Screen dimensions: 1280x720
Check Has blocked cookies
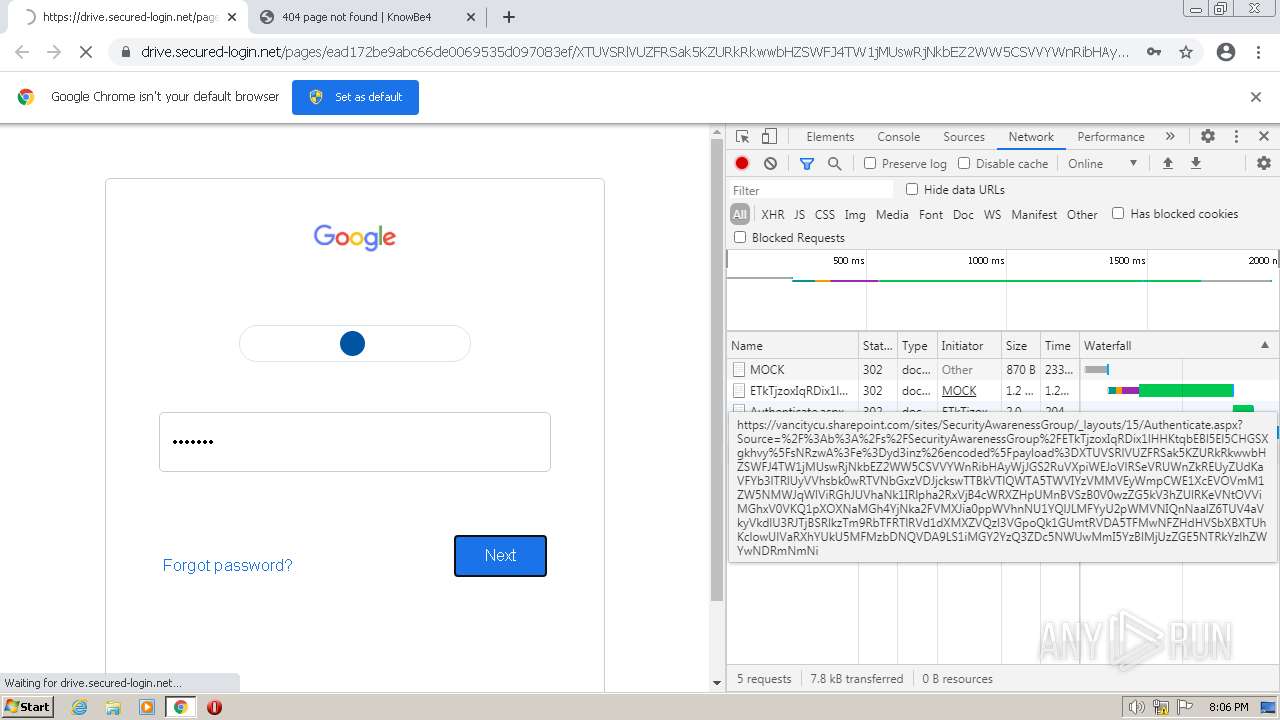[1118, 213]
